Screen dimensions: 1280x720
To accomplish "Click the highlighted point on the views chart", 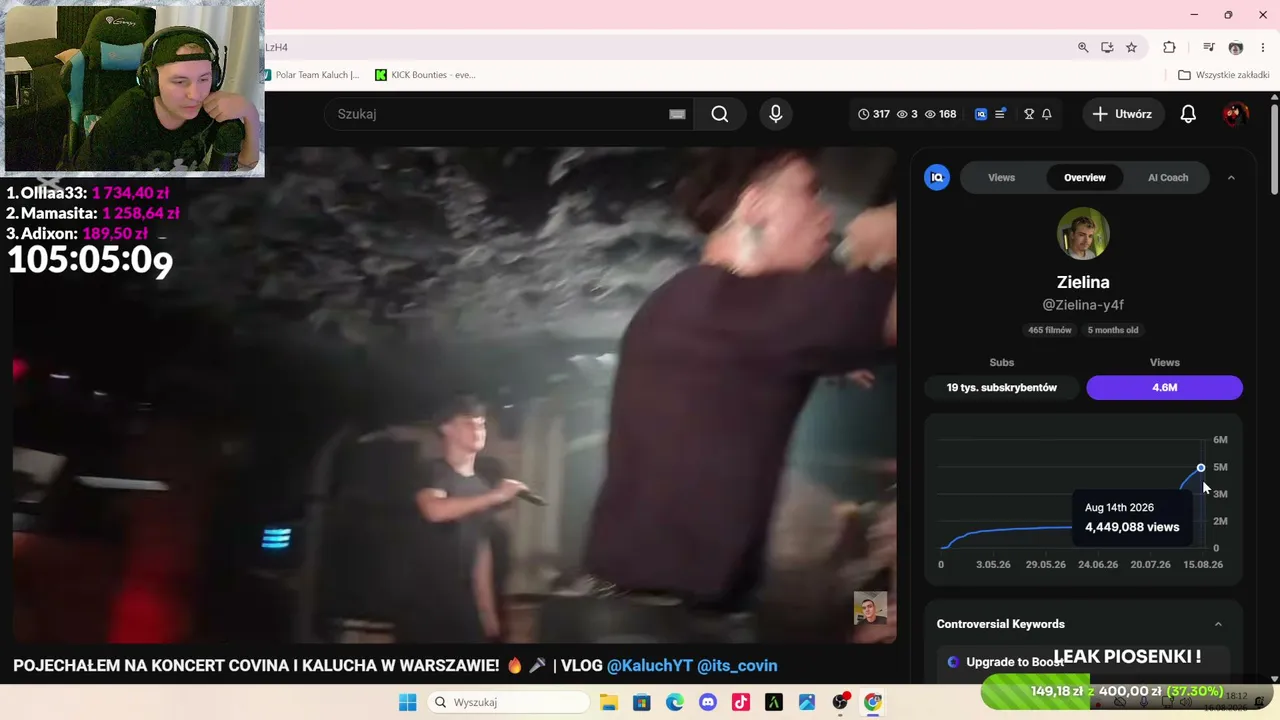I will (x=1201, y=468).
